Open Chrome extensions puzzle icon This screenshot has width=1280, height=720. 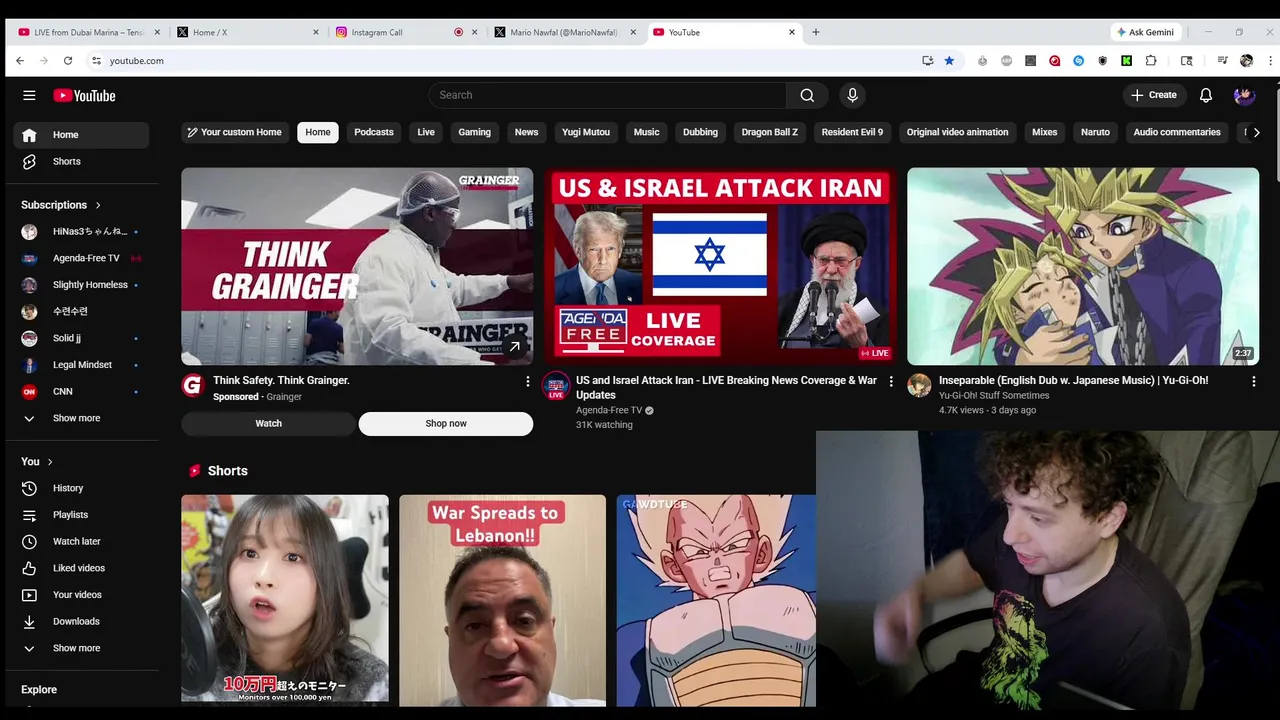coord(1151,61)
